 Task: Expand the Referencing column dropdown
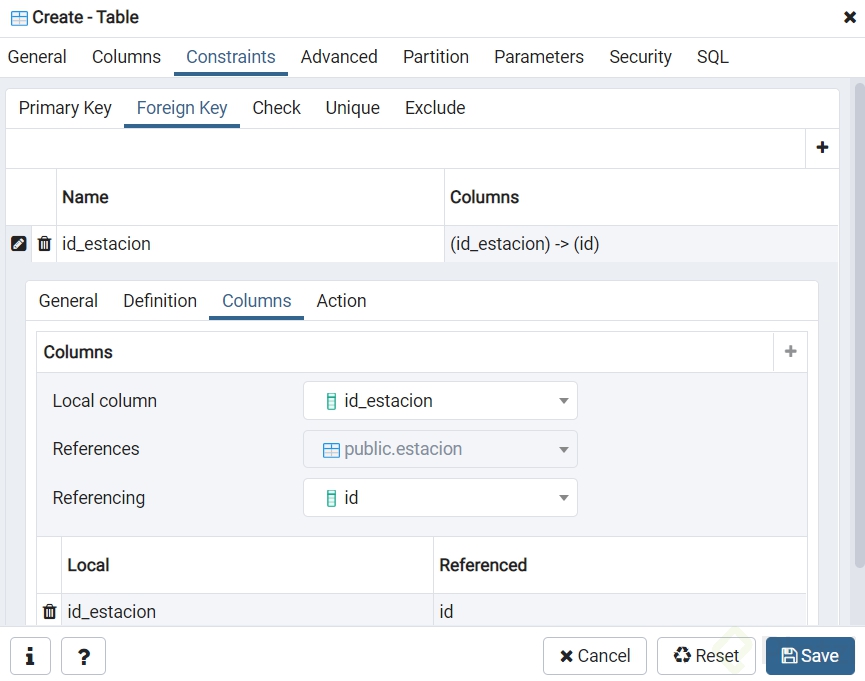[563, 498]
